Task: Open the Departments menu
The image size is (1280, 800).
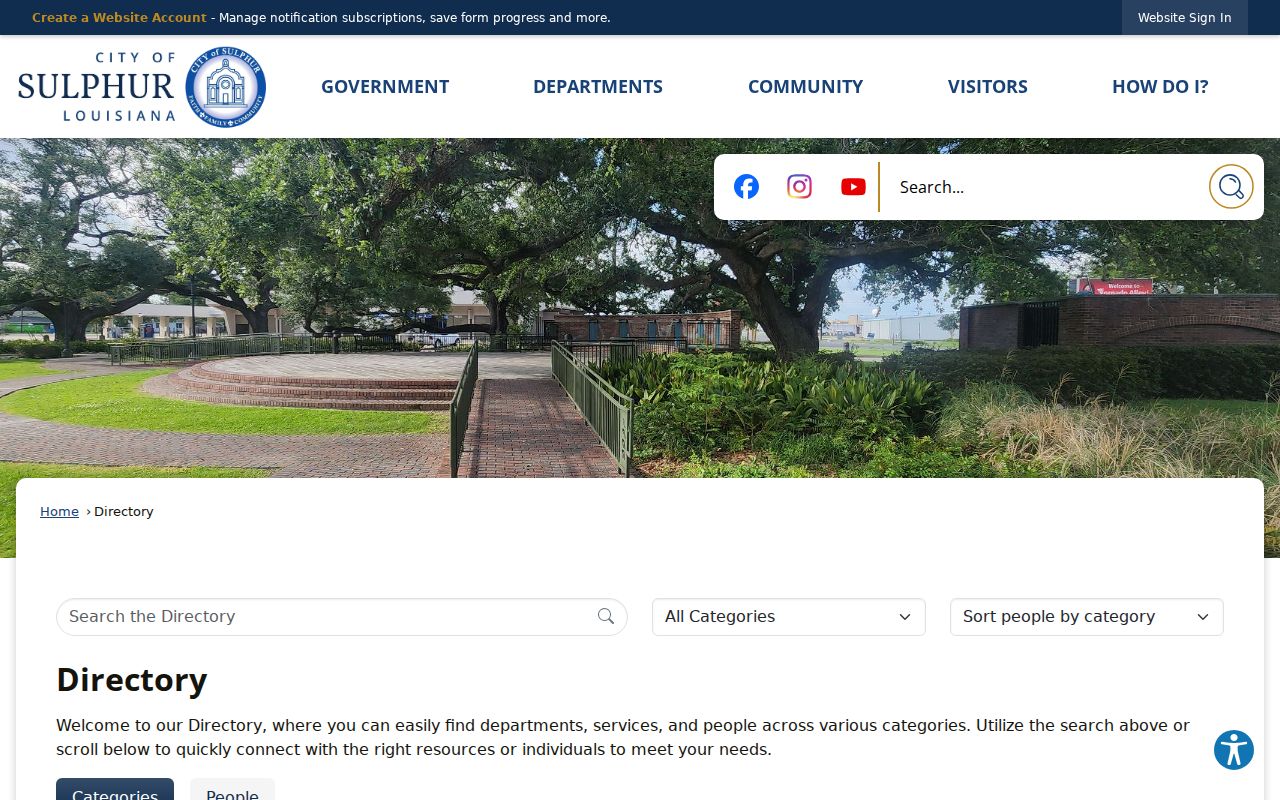Action: pyautogui.click(x=598, y=87)
